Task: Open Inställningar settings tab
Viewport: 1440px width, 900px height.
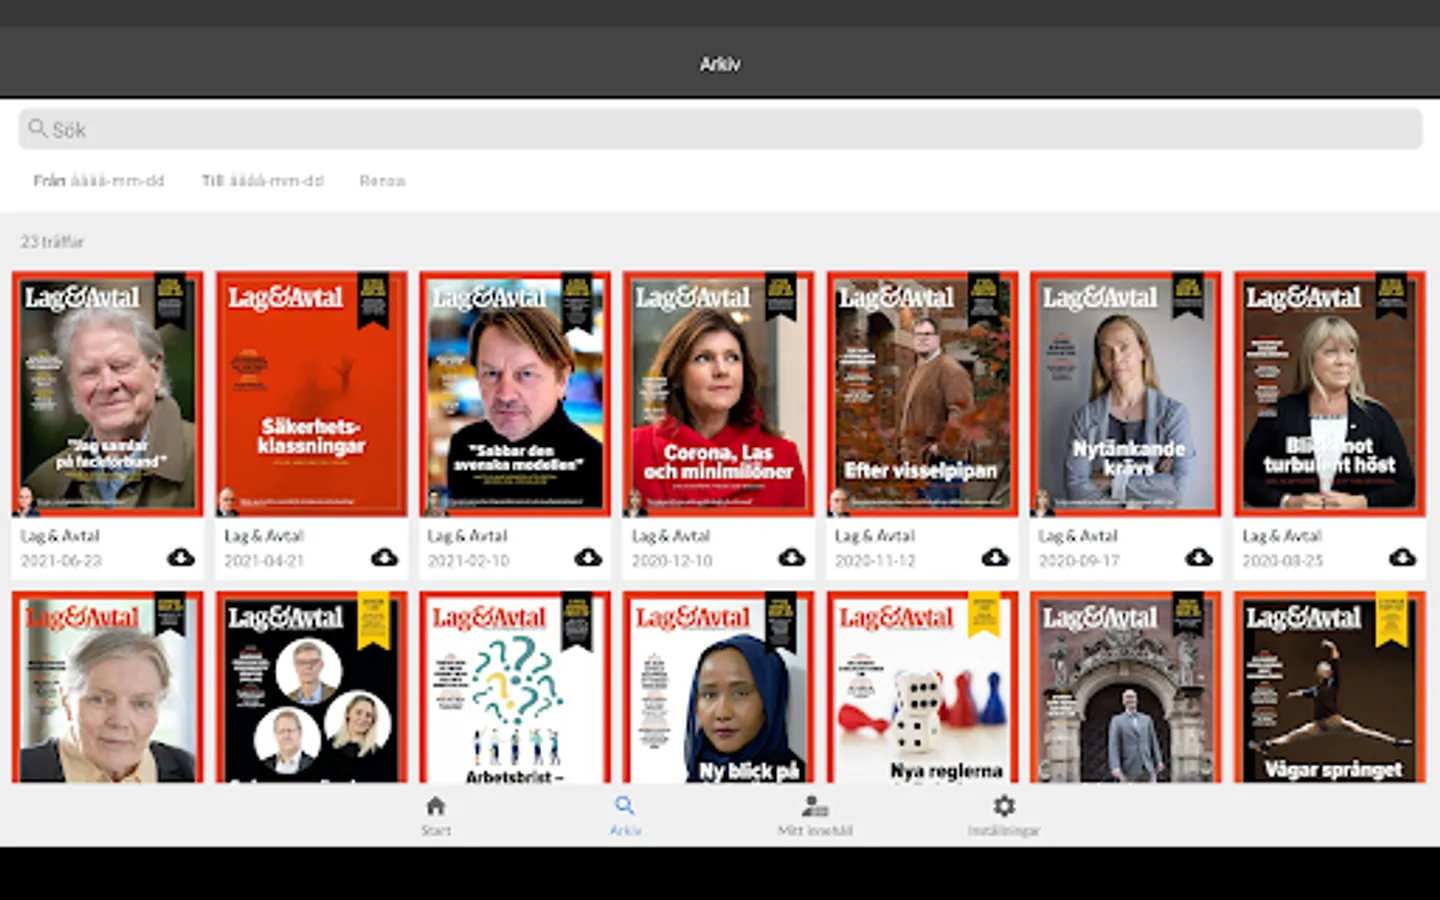Action: point(1004,815)
